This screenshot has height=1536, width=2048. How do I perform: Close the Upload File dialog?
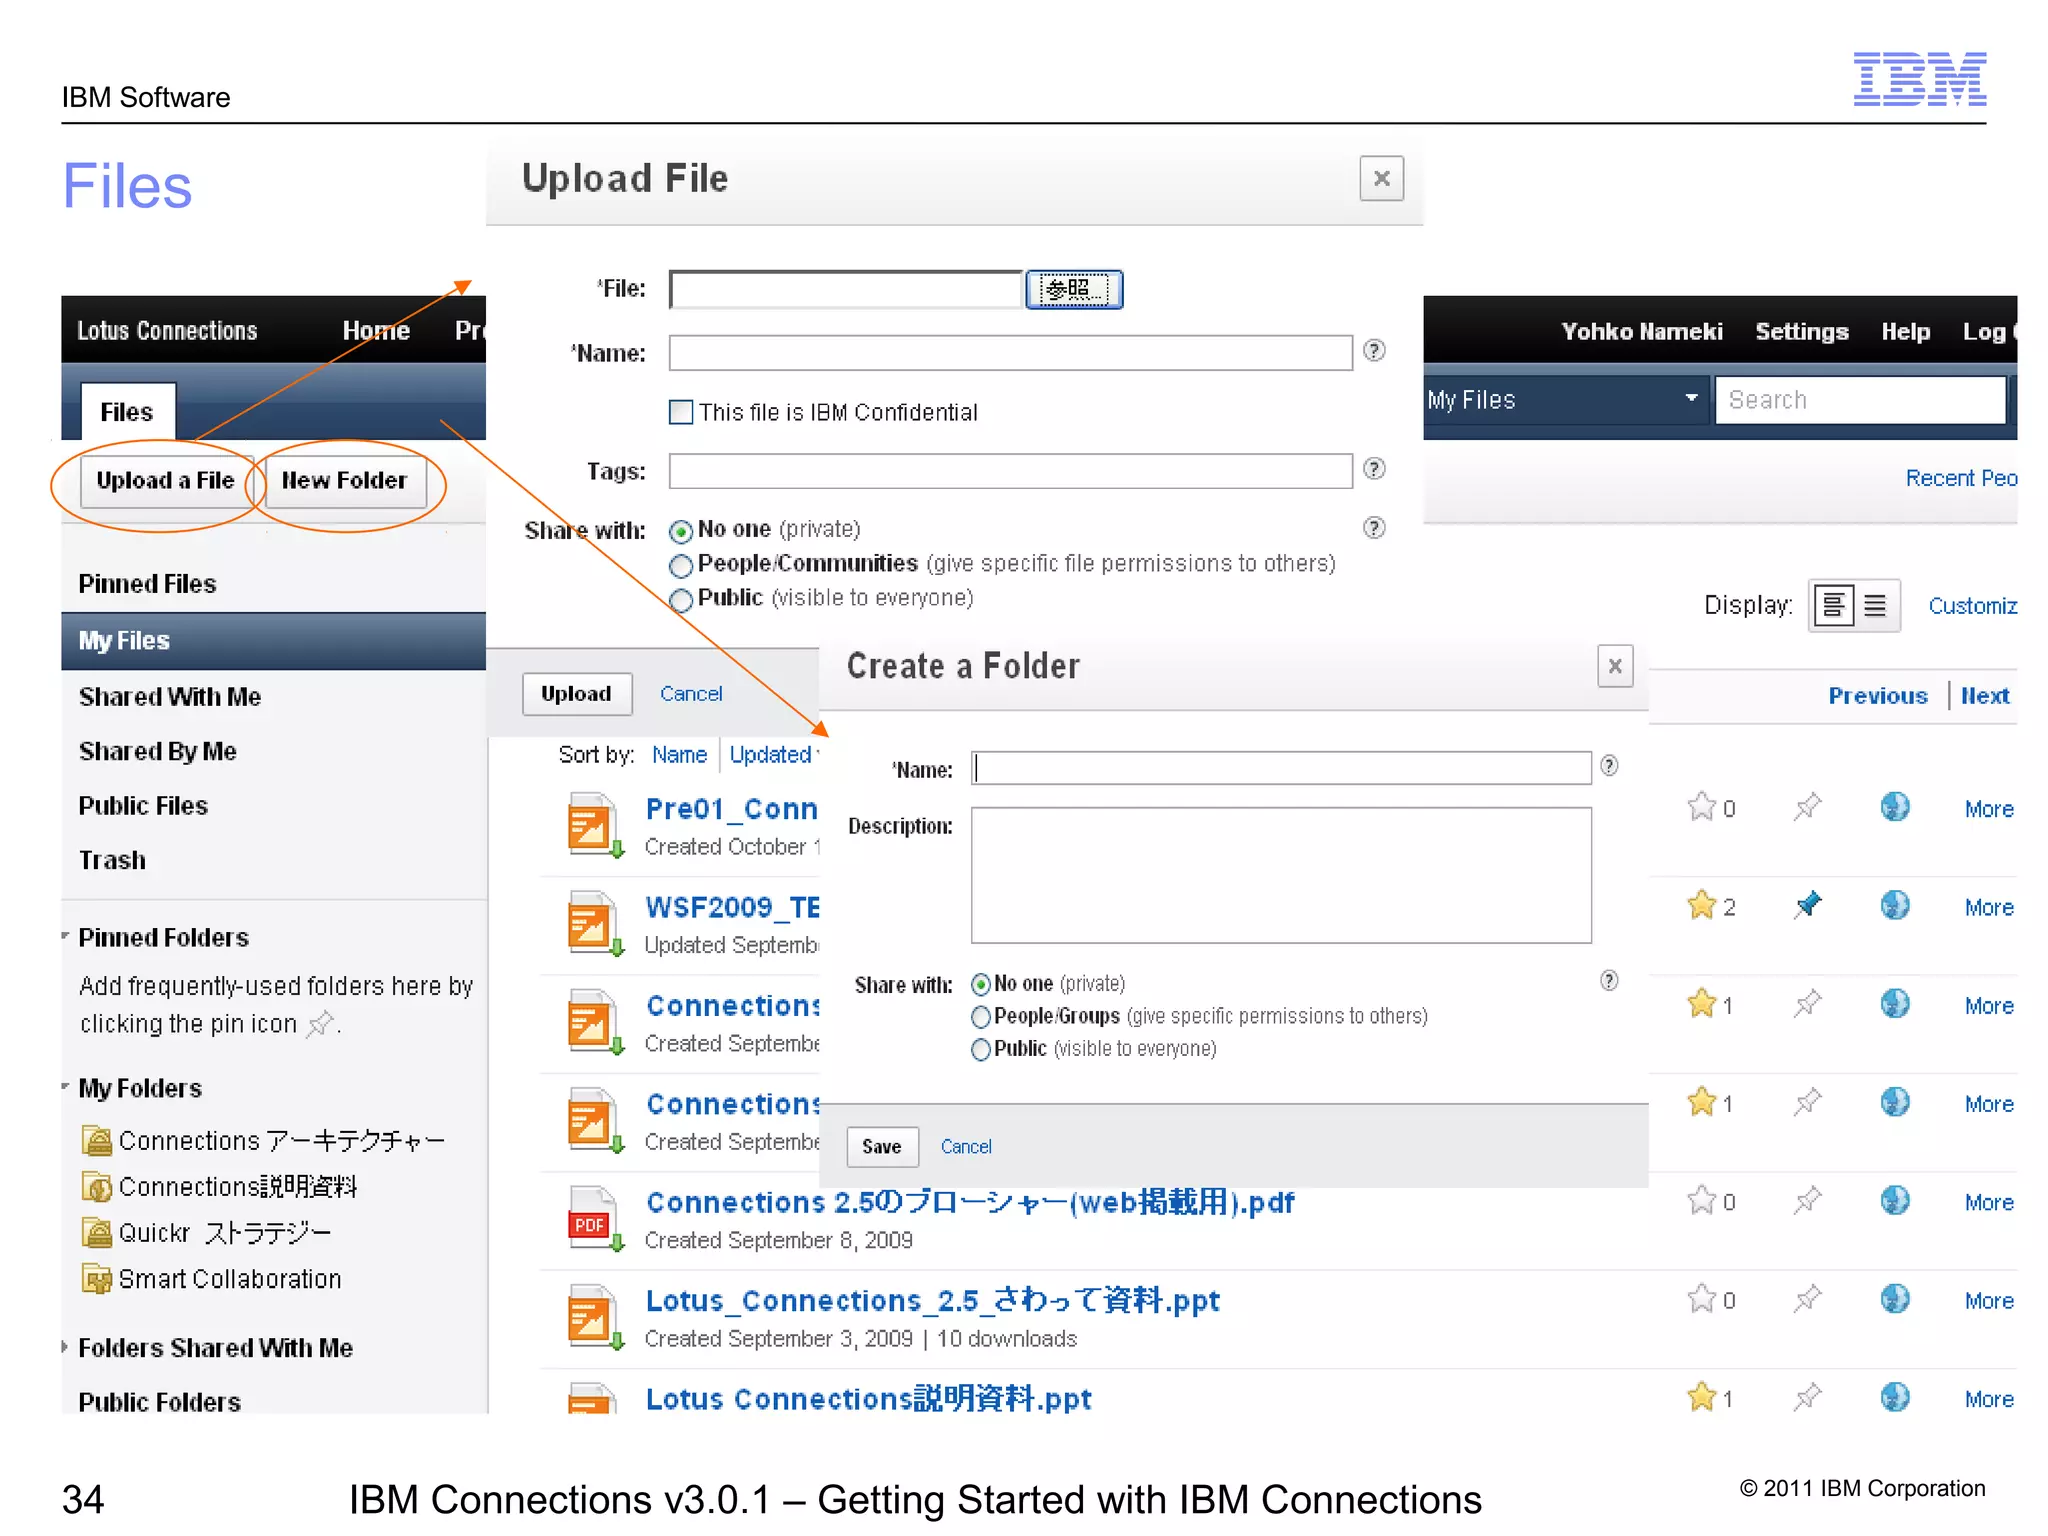tap(1381, 178)
